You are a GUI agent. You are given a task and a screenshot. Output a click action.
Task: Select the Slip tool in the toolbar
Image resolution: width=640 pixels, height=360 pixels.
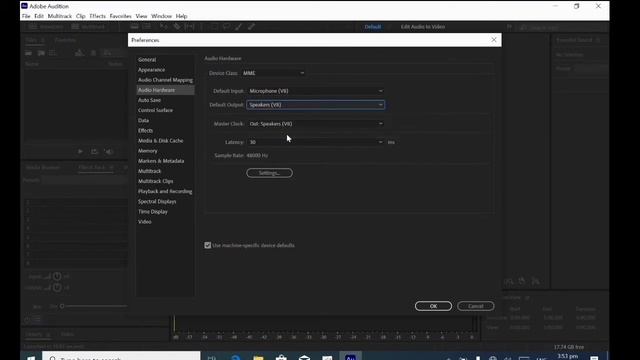(189, 27)
